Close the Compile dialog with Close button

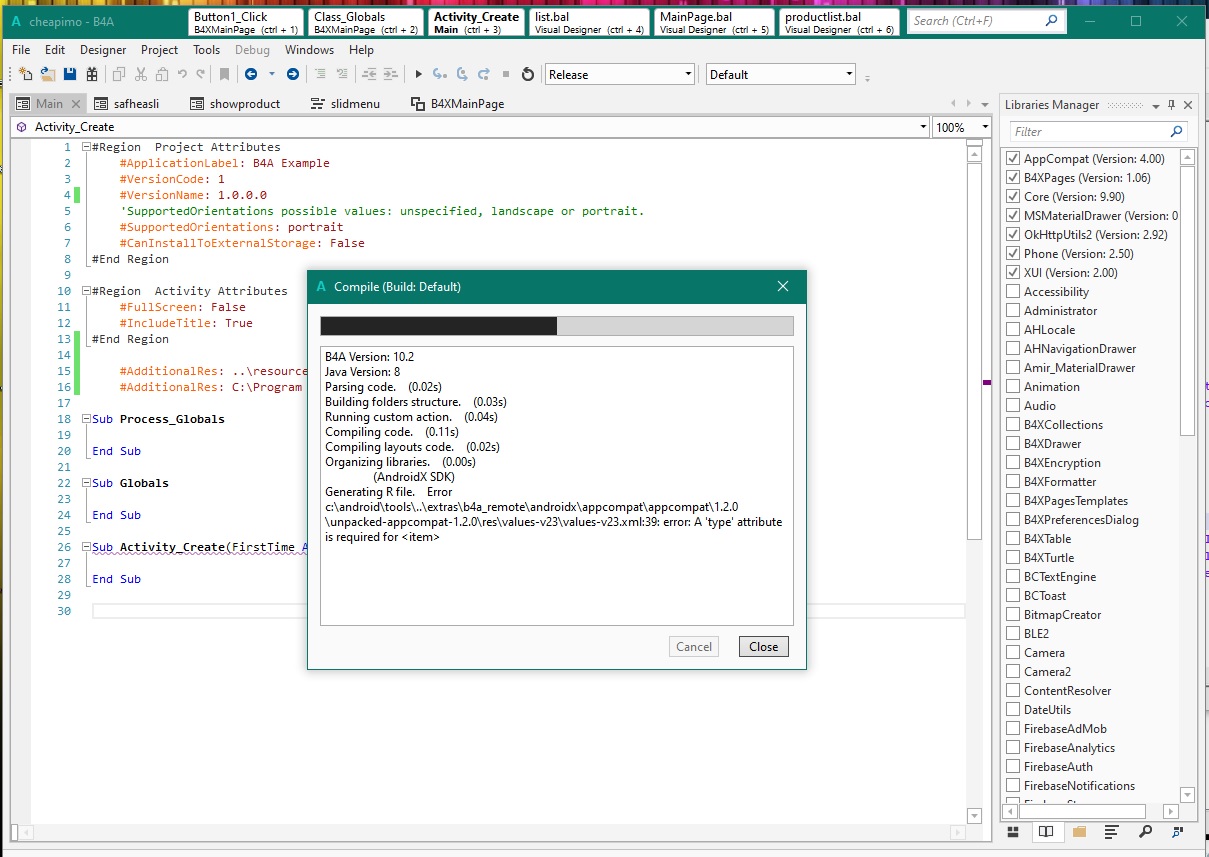tap(763, 647)
